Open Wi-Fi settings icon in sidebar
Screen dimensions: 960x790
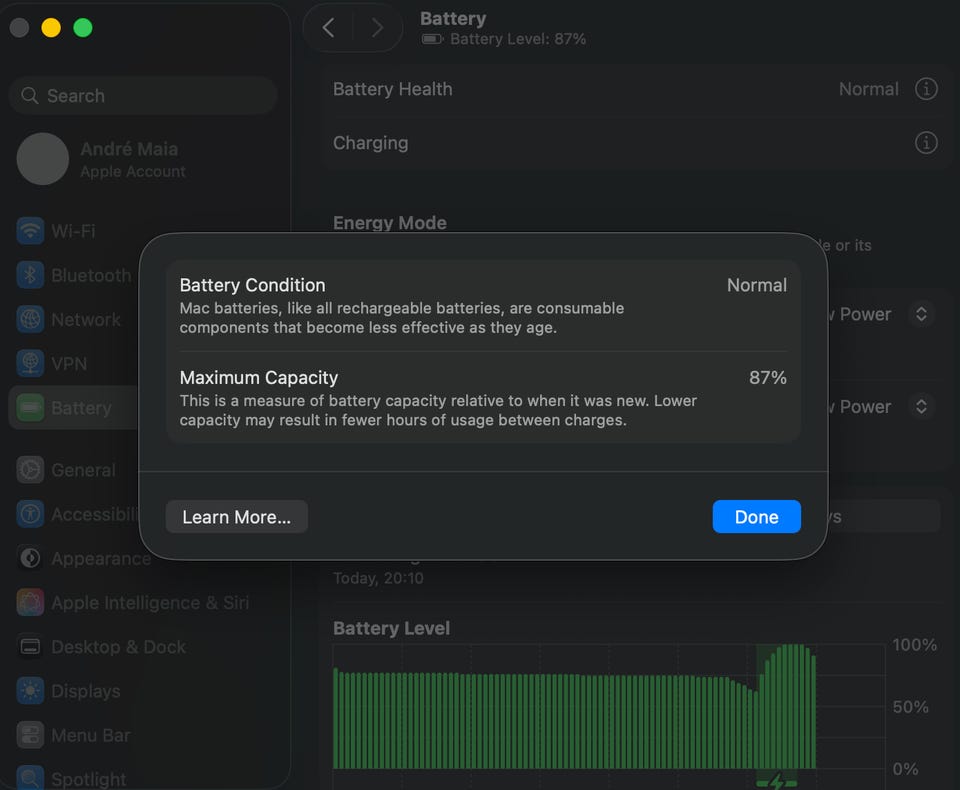click(x=30, y=231)
